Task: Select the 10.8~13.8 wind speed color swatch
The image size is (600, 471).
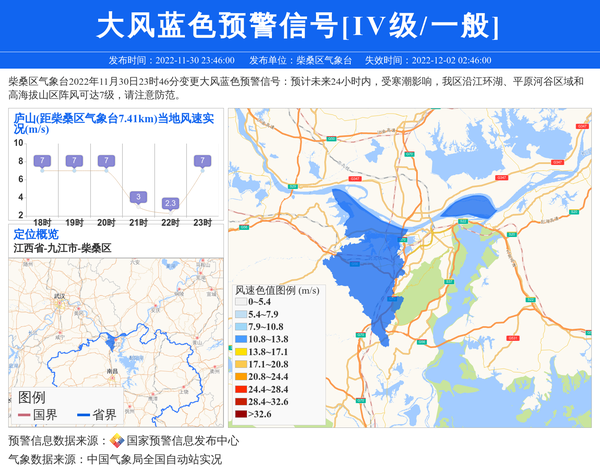Action: click(x=240, y=340)
